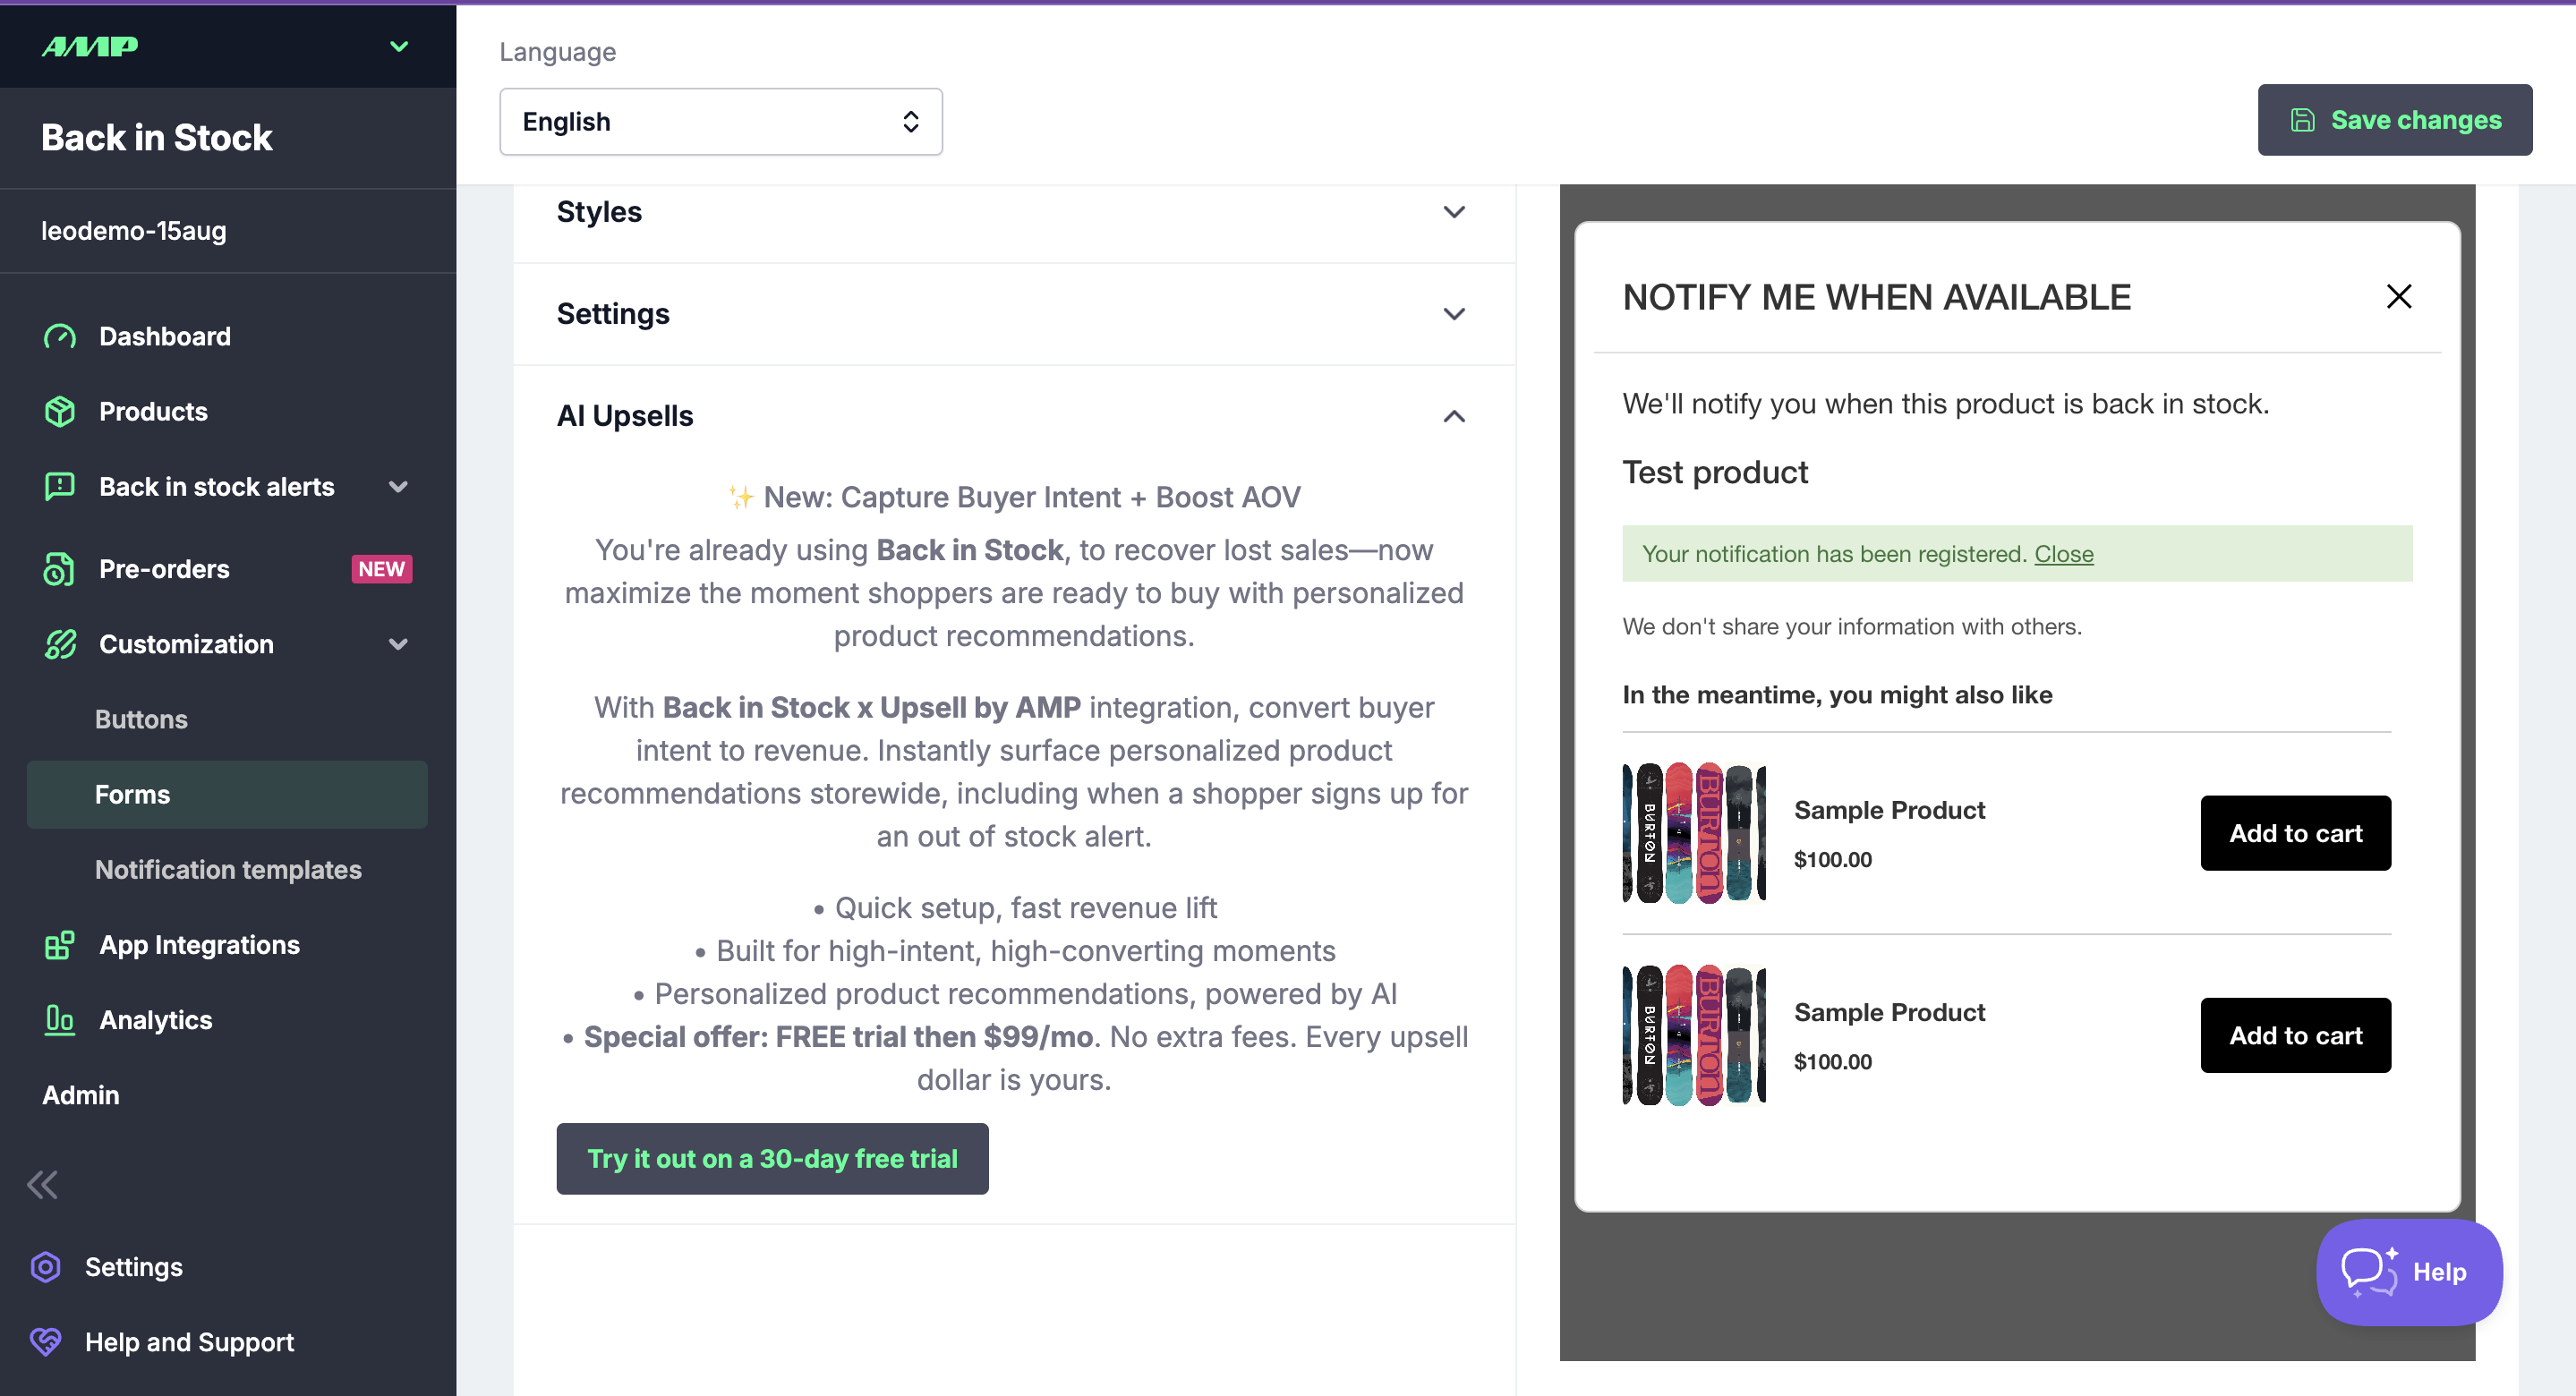This screenshot has height=1396, width=2576.
Task: Collapse sidebar with double-chevron icon
Action: pos(43,1185)
